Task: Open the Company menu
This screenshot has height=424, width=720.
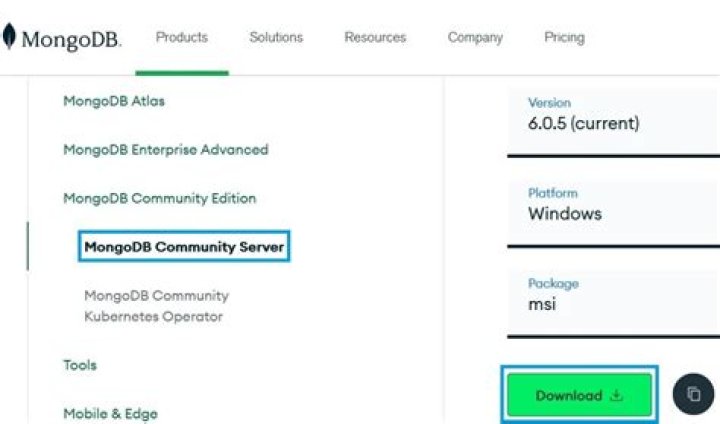Action: click(475, 38)
